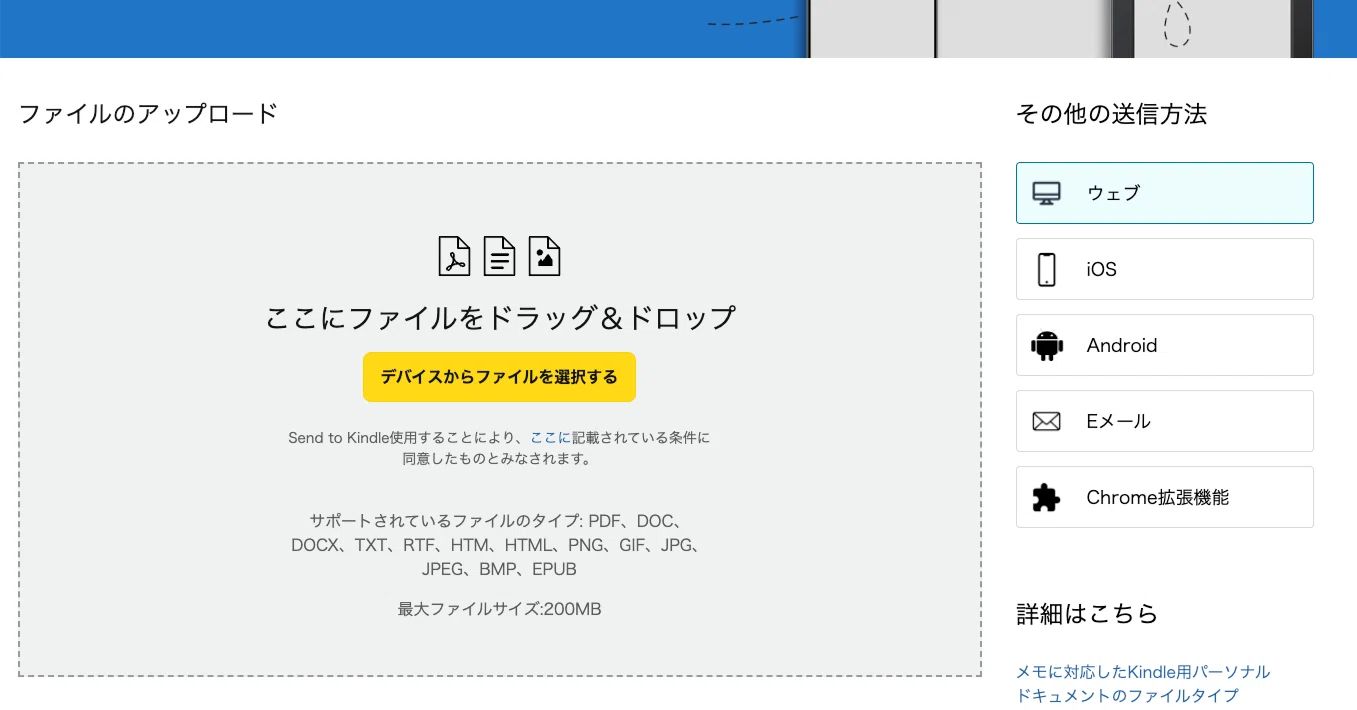Select the Chrome拡張機能 option

coord(1165,497)
